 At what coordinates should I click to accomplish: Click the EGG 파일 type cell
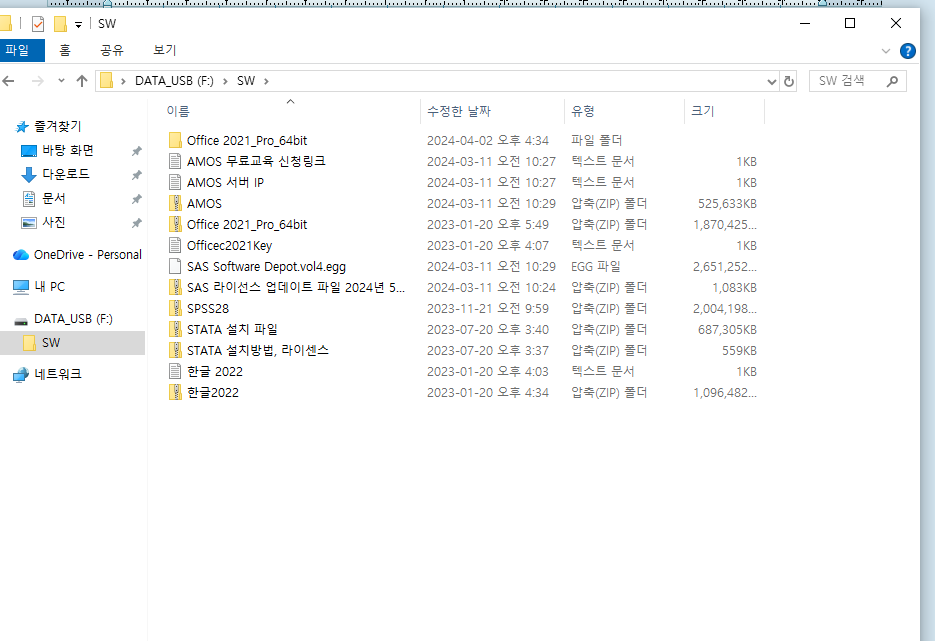pyautogui.click(x=596, y=267)
